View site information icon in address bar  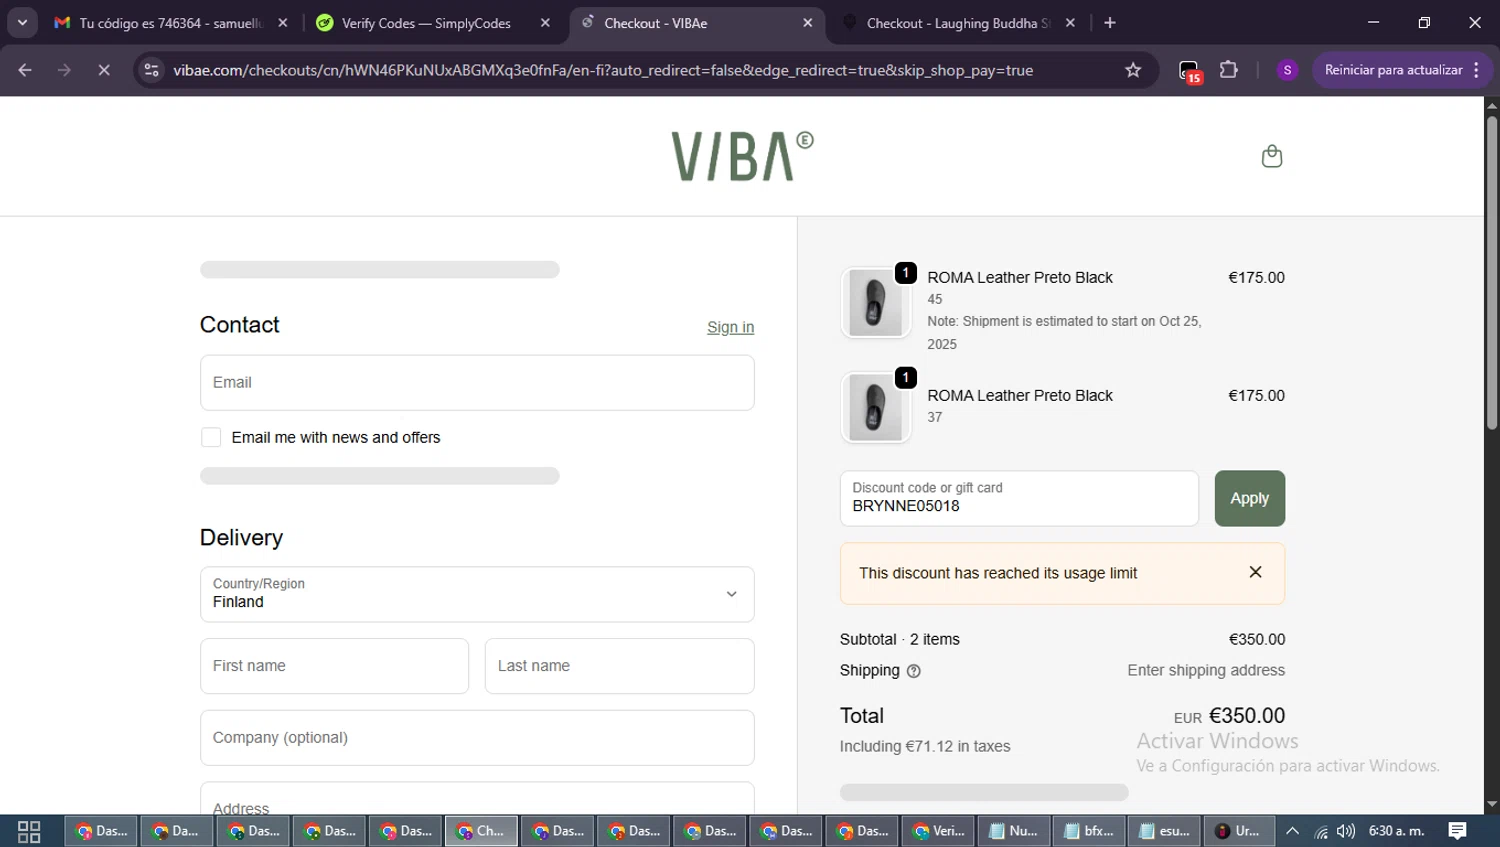coord(152,70)
